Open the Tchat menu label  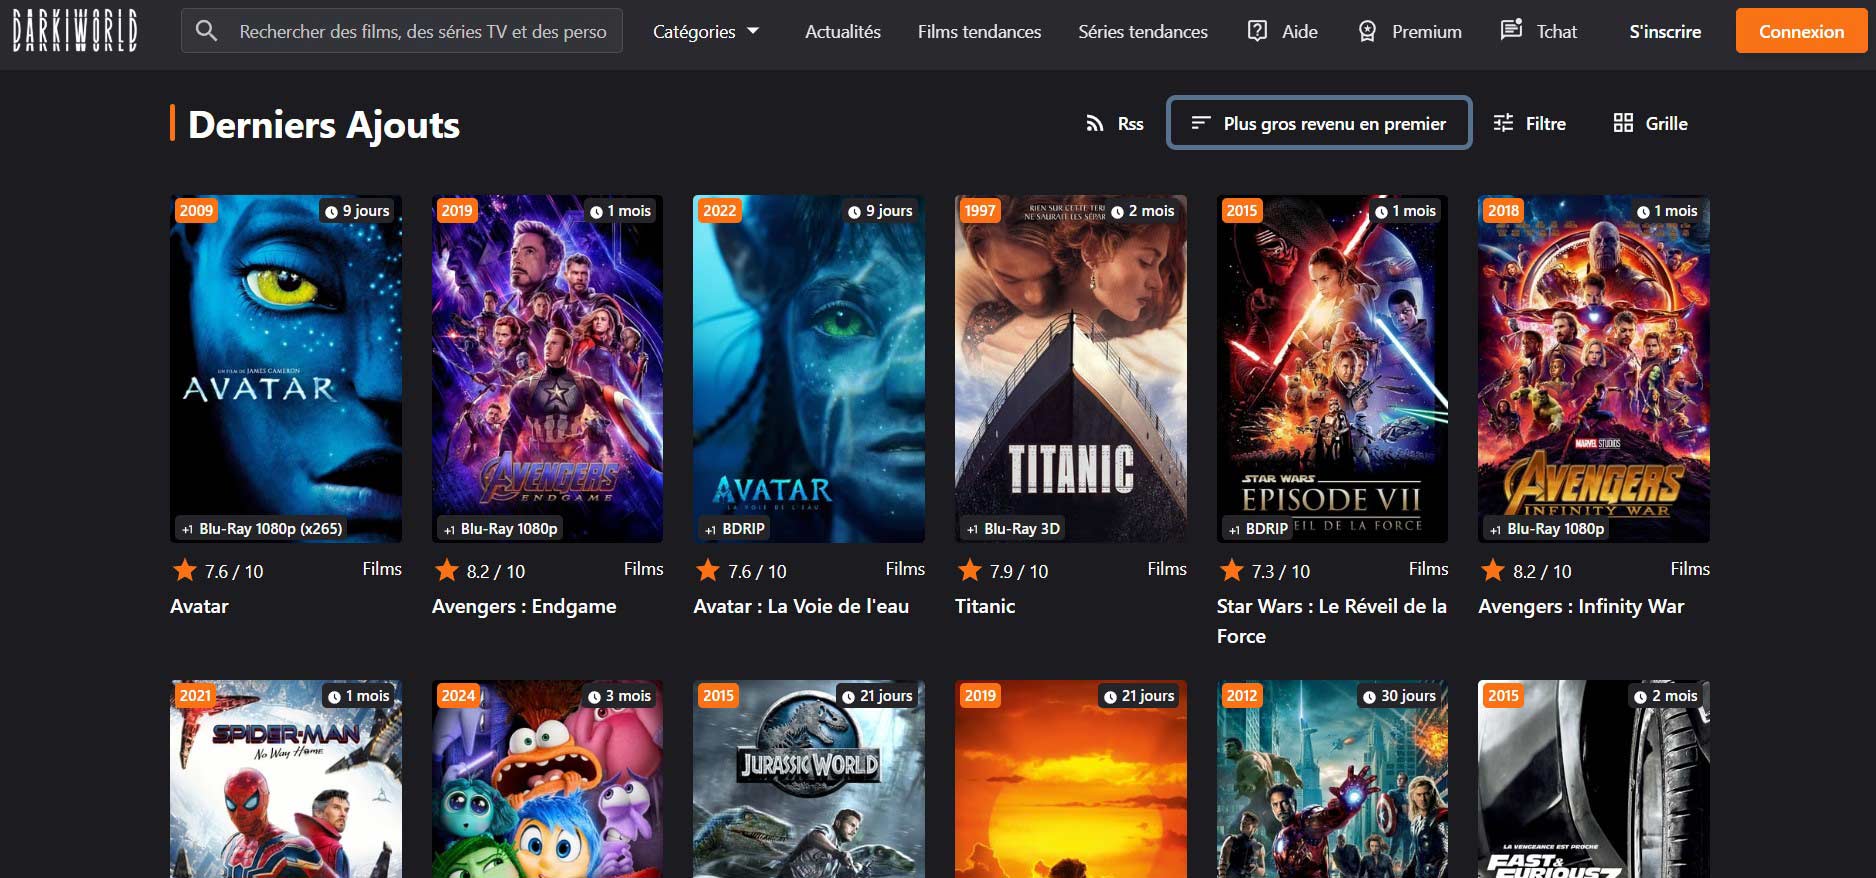[1557, 31]
